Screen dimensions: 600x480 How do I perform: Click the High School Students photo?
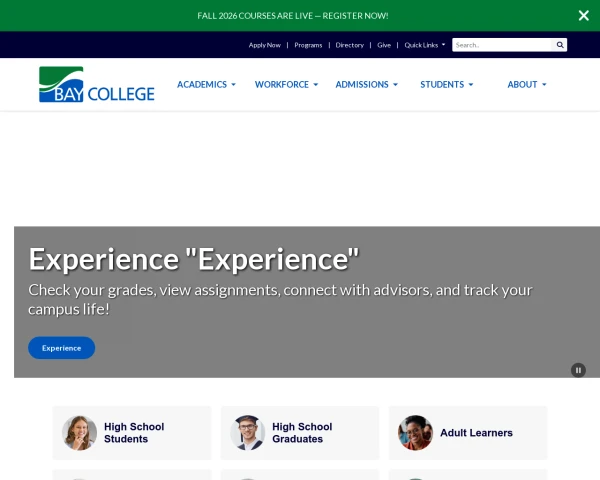tap(80, 433)
